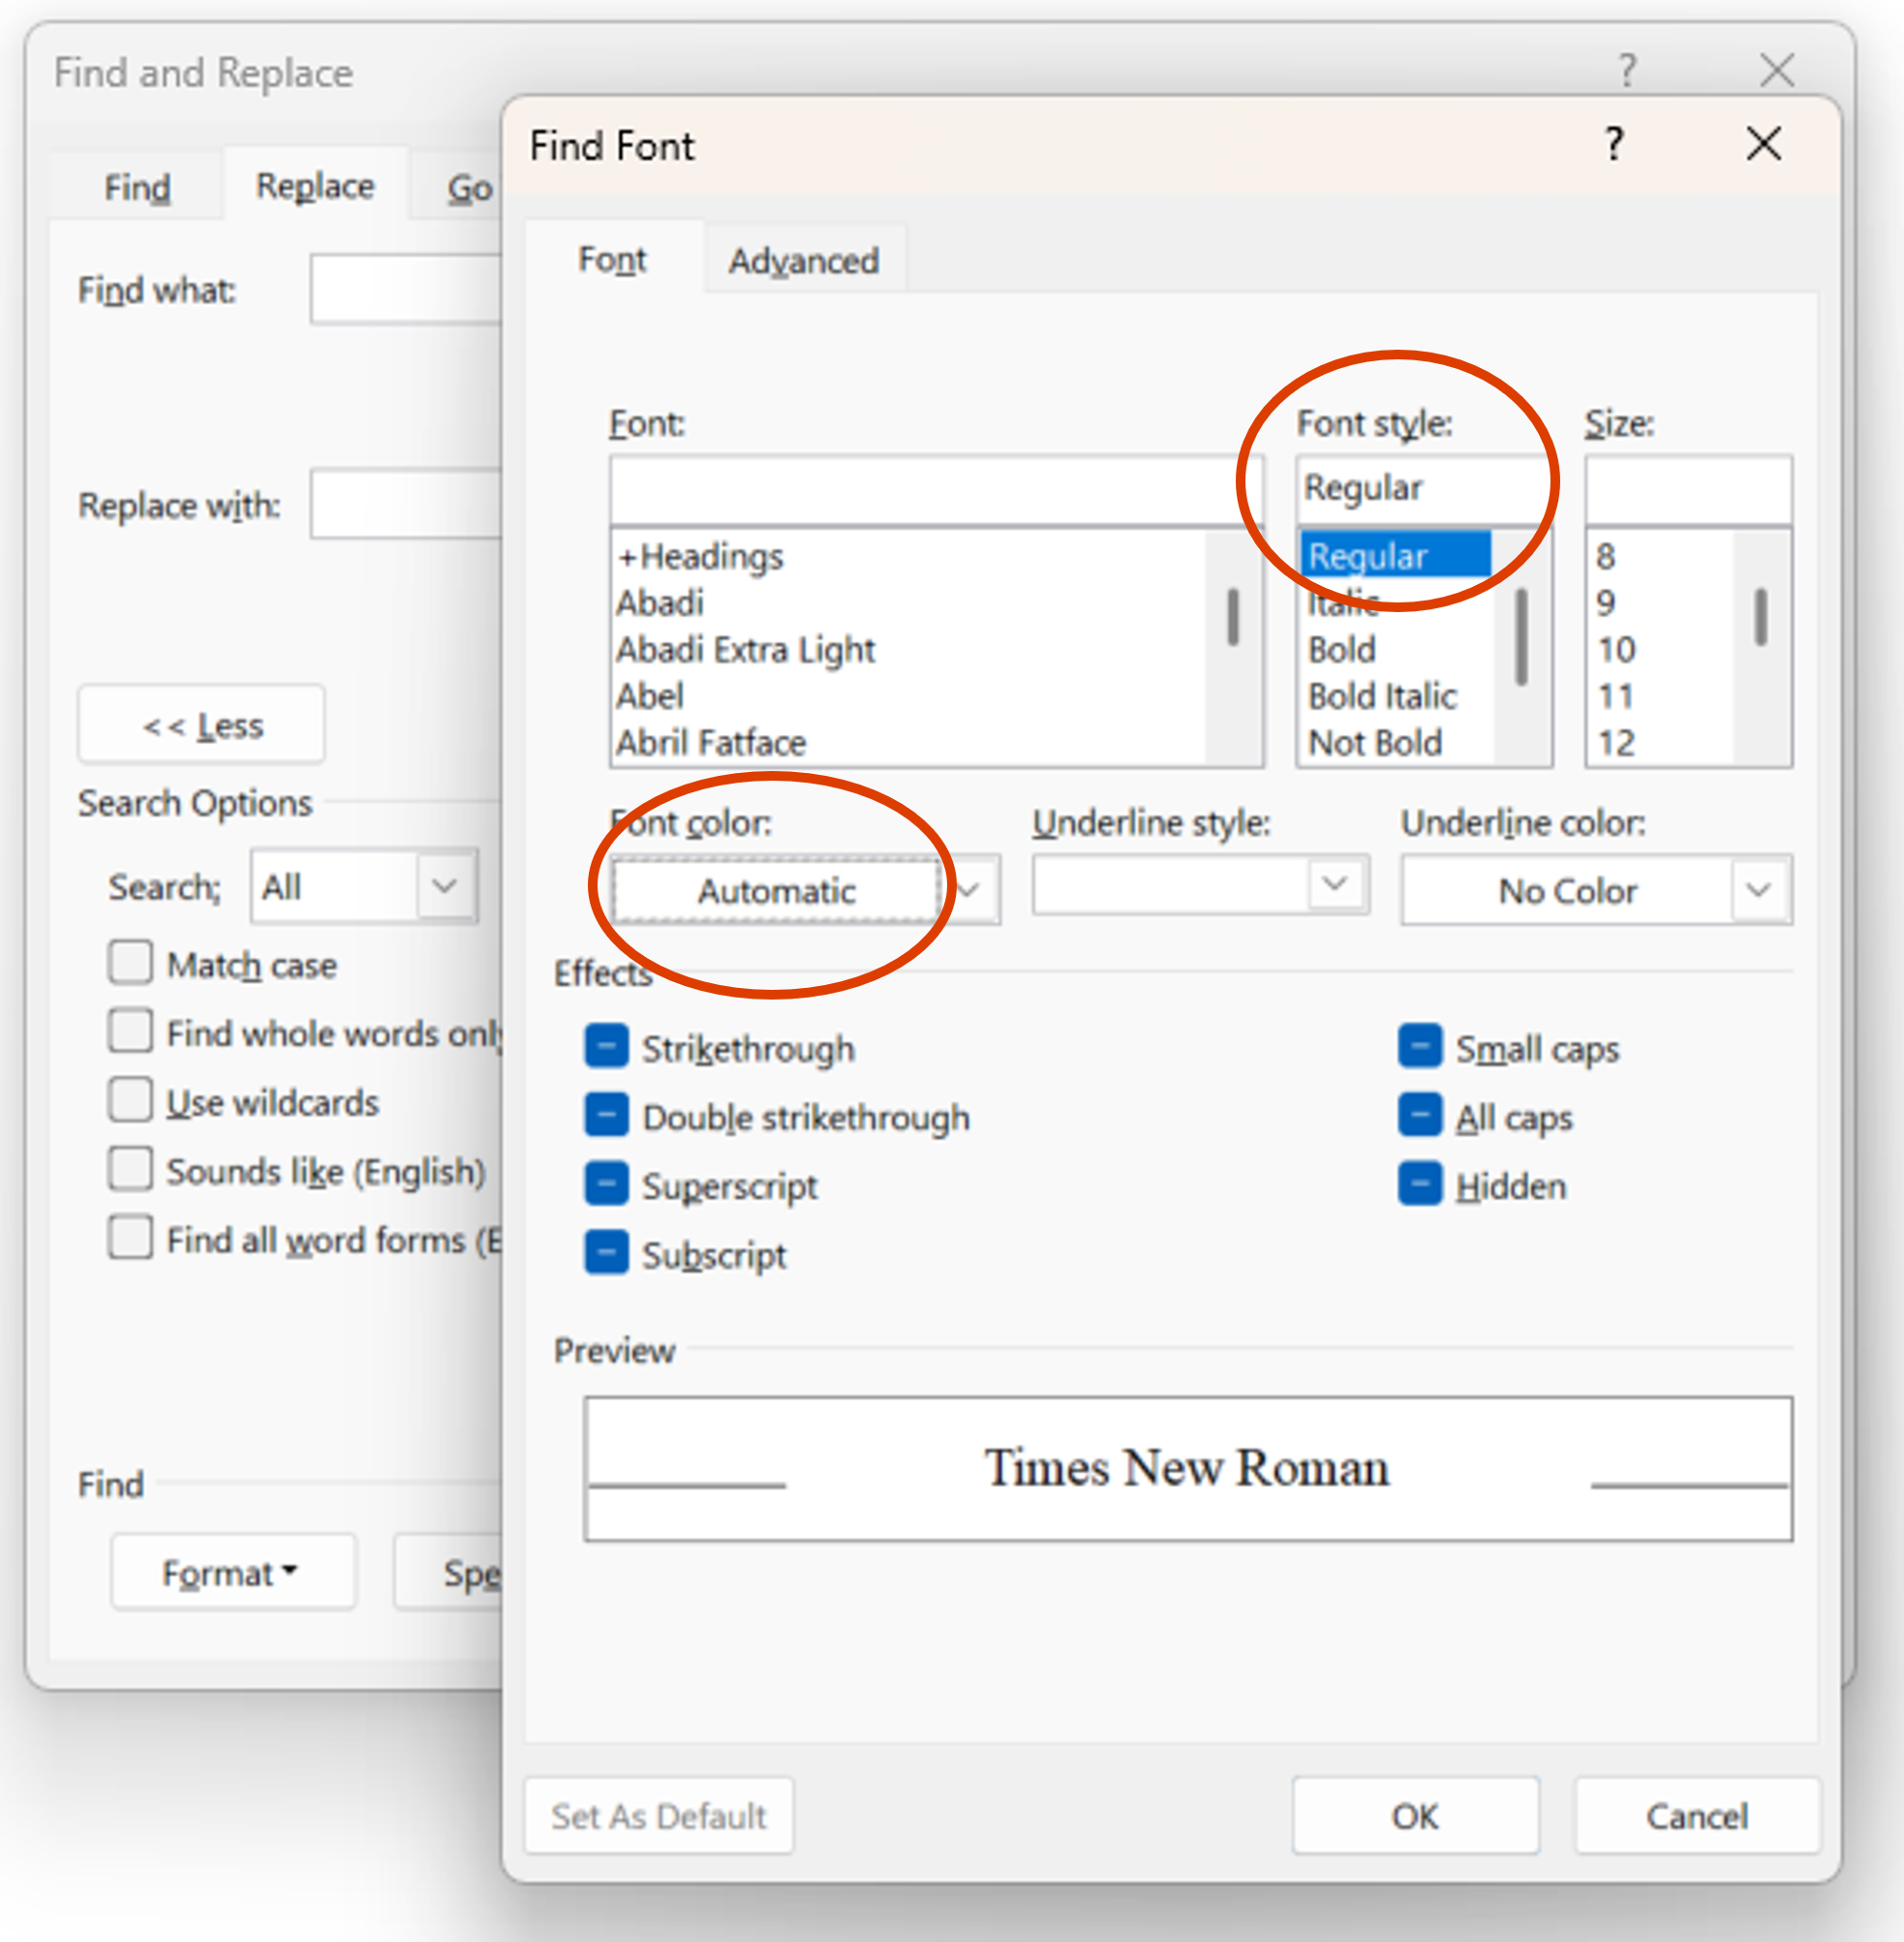Image resolution: width=1904 pixels, height=1942 pixels.
Task: Toggle the Strikethrough effect checkbox
Action: [x=606, y=1047]
